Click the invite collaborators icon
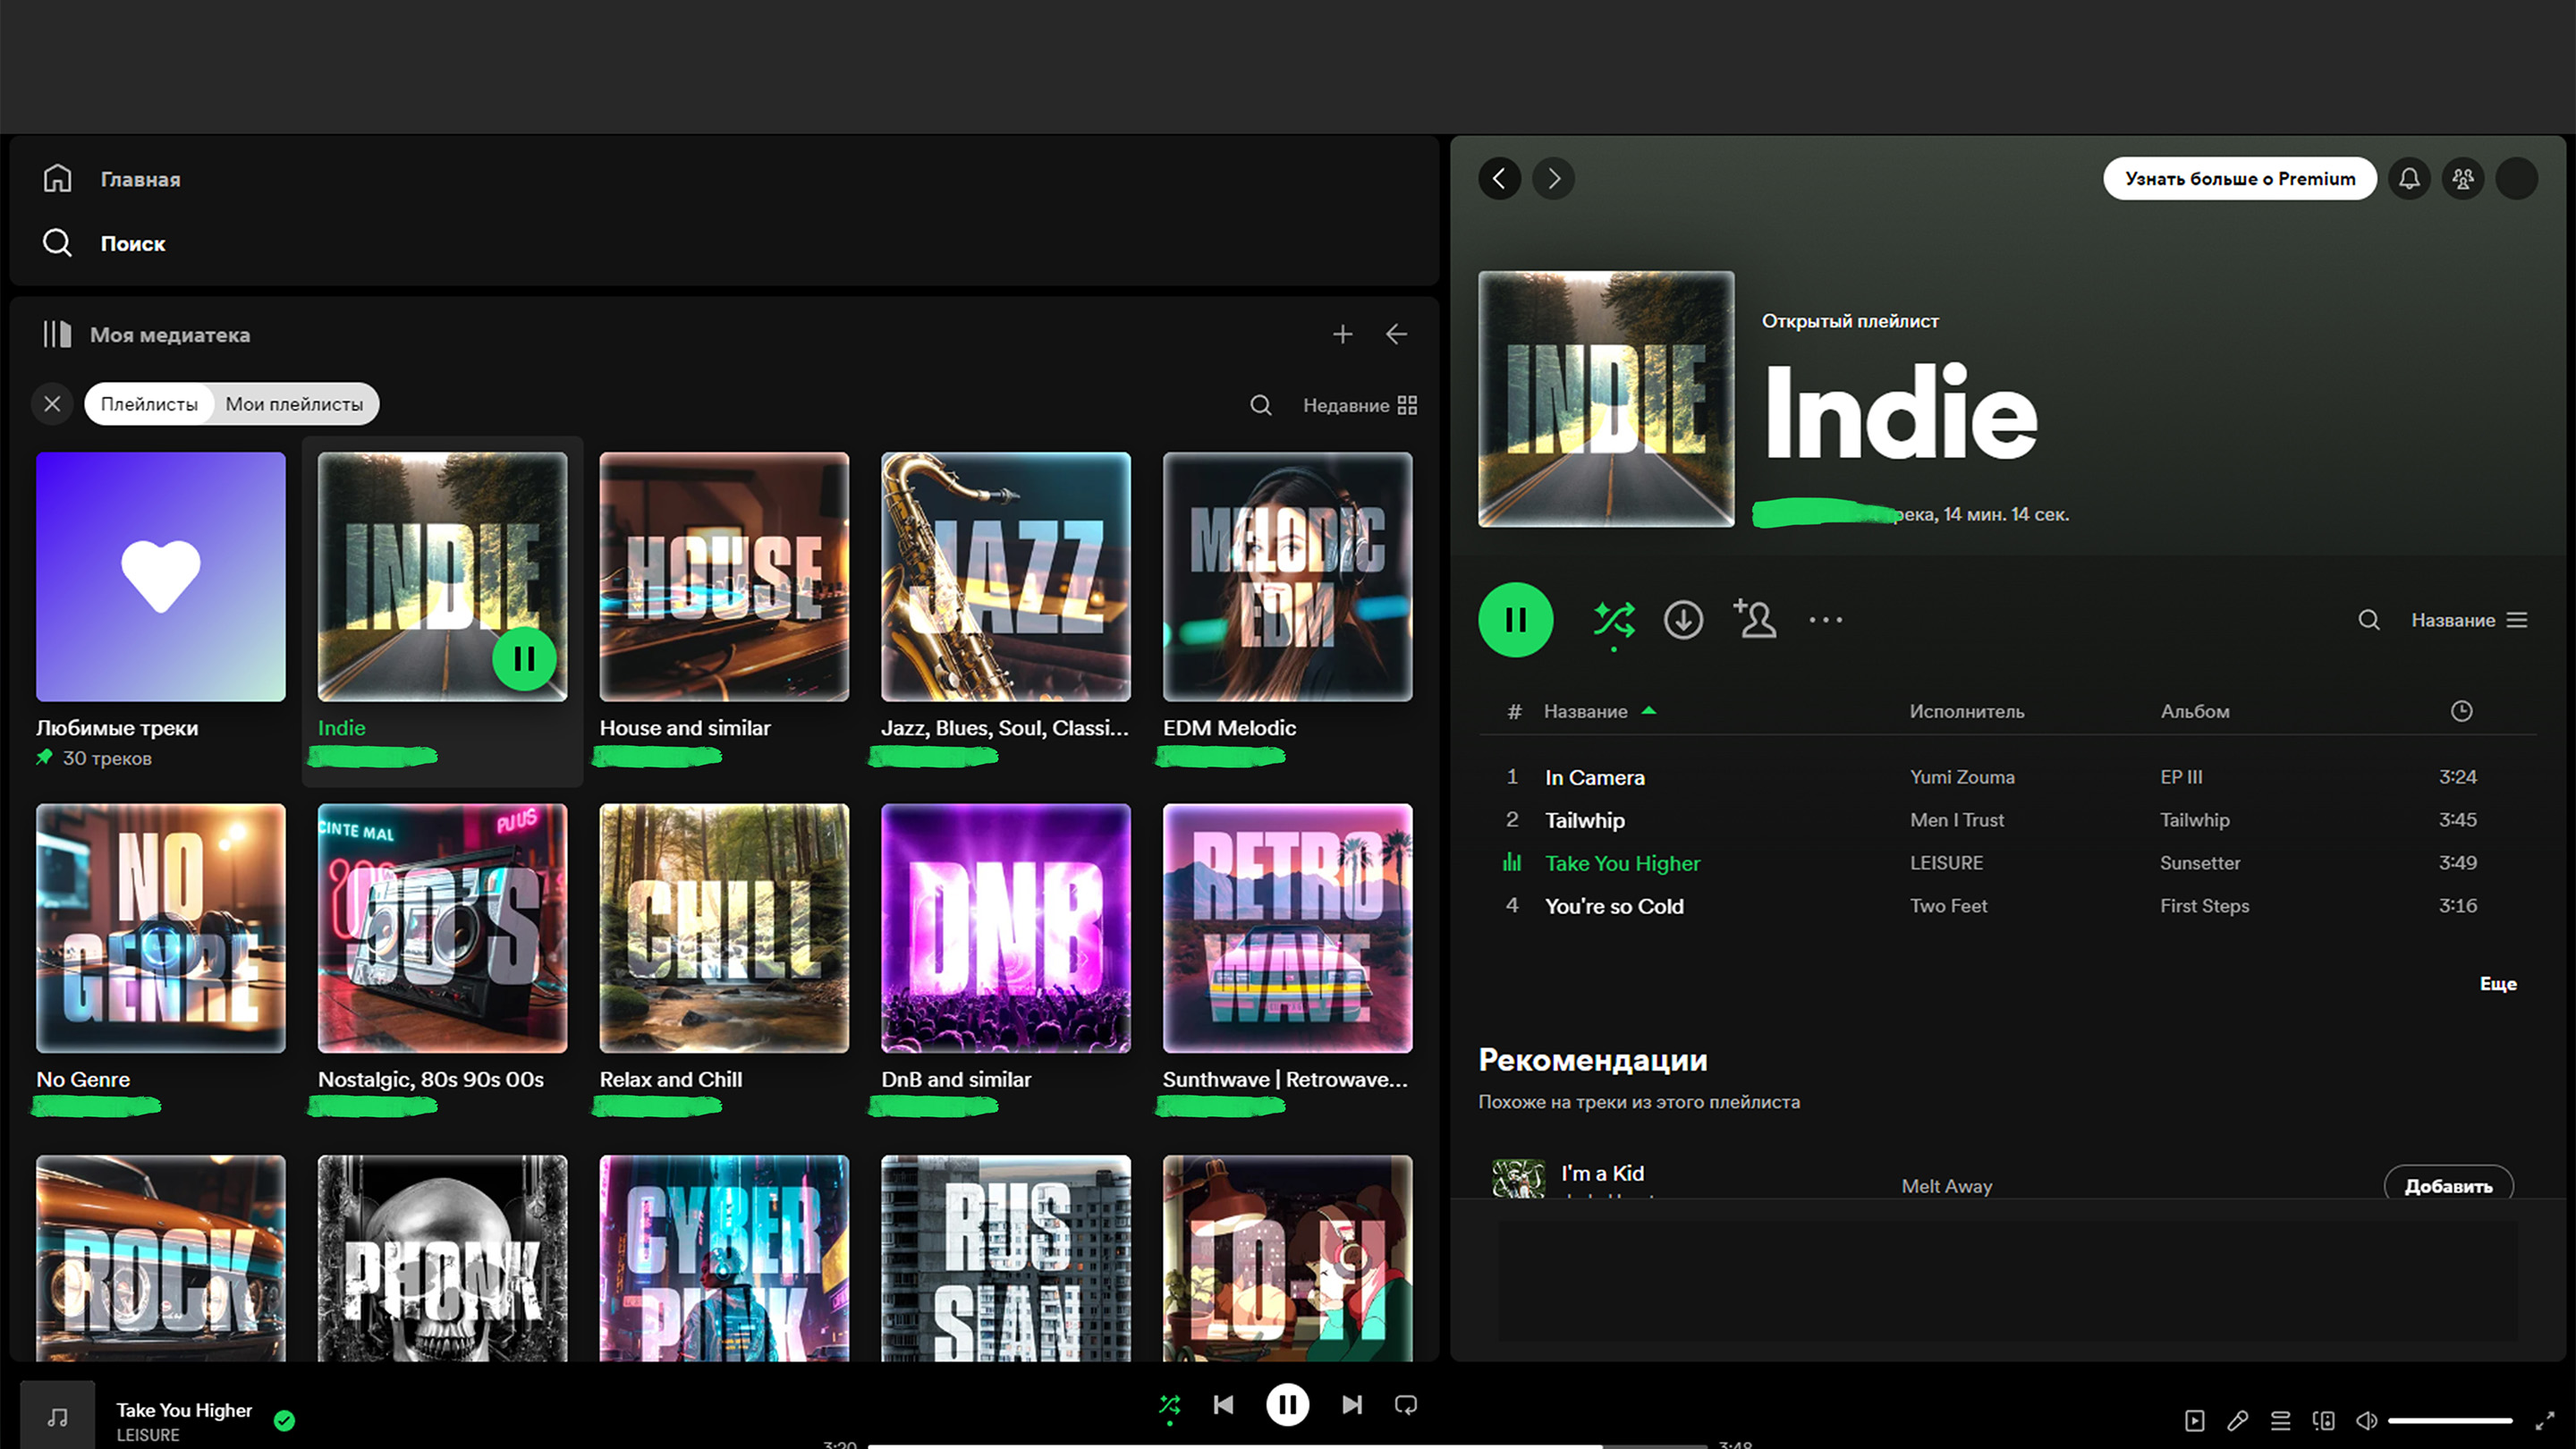The height and width of the screenshot is (1449, 2576). coord(1755,619)
